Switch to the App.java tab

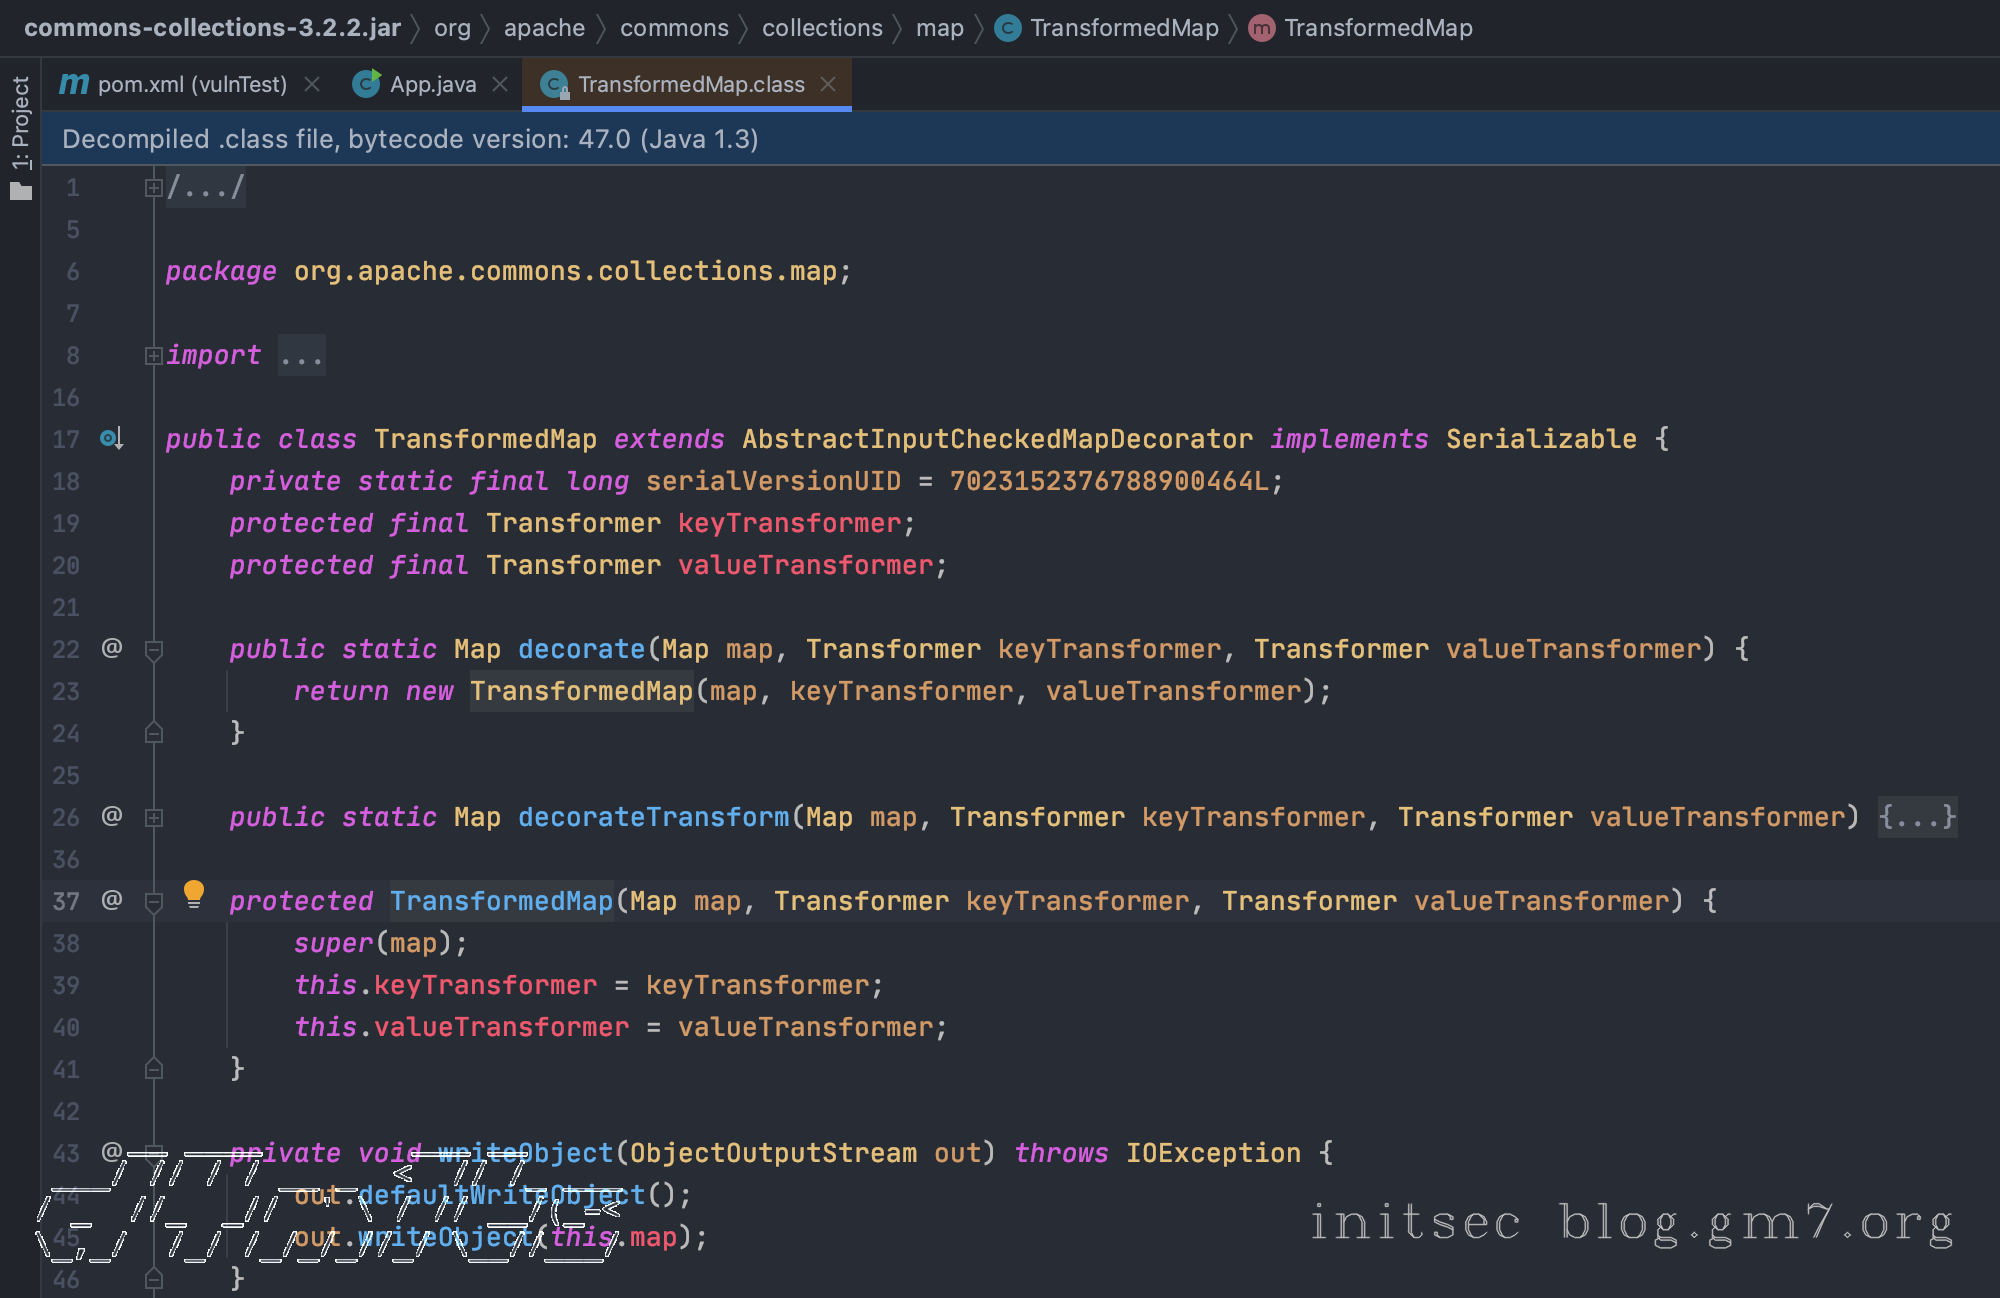[x=432, y=84]
